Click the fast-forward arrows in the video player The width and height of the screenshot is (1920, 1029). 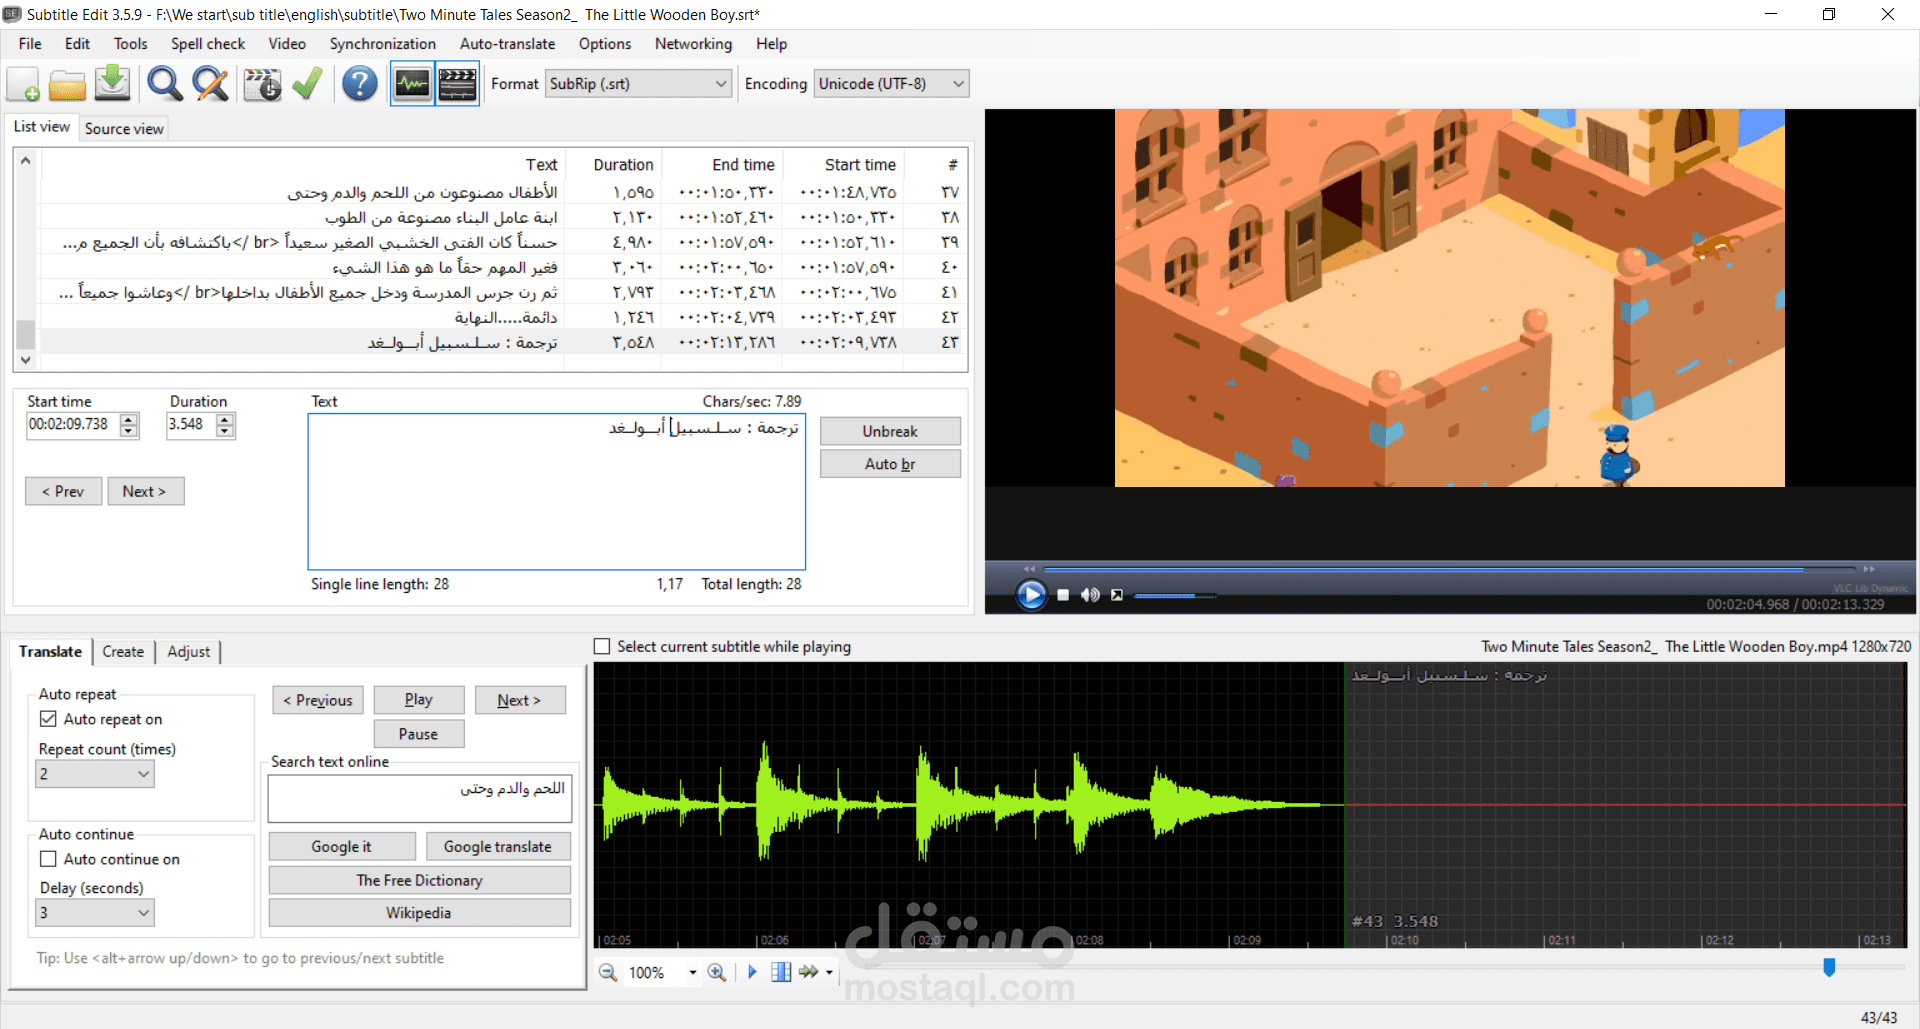pyautogui.click(x=1868, y=569)
